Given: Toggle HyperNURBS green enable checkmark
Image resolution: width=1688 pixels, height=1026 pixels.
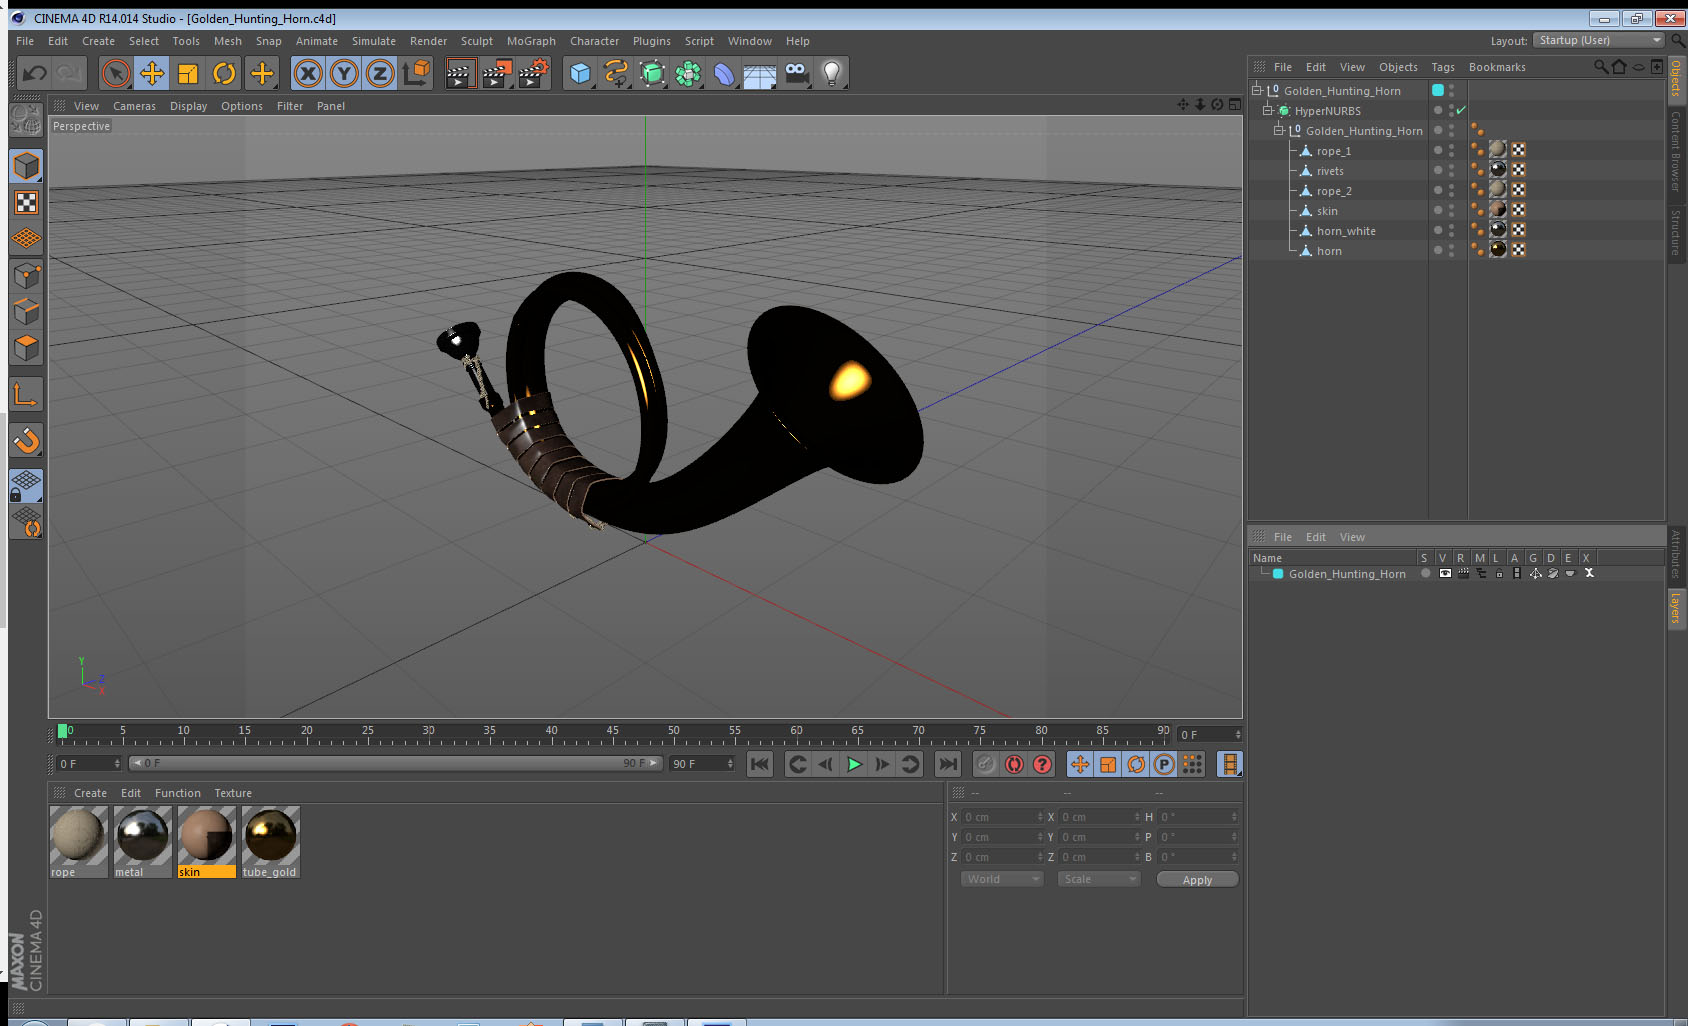Looking at the screenshot, I should 1461,110.
